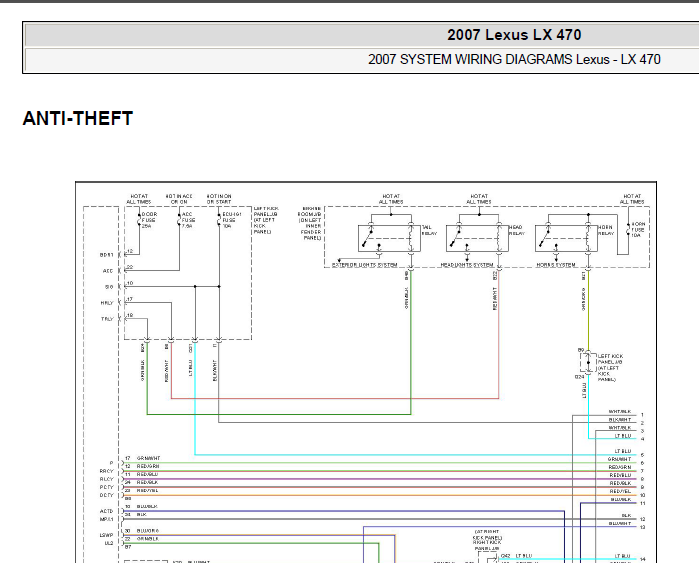Click HOT AT ALL TIMES above TAIL relay
This screenshot has height=563, width=699.
click(391, 199)
